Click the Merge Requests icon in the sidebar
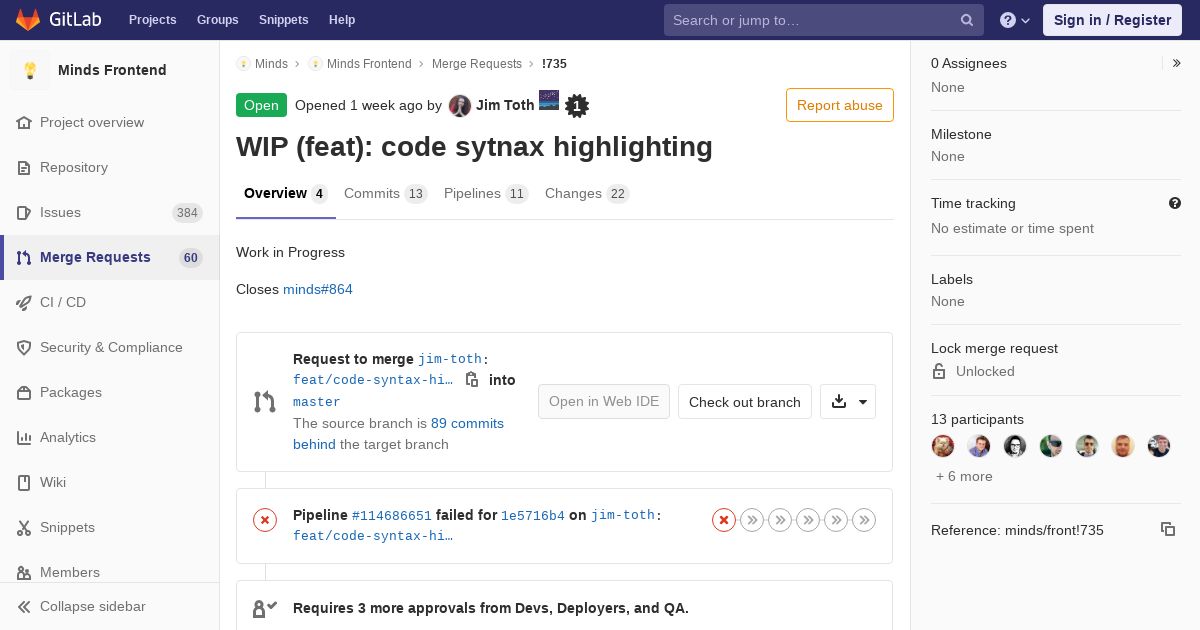 click(24, 257)
